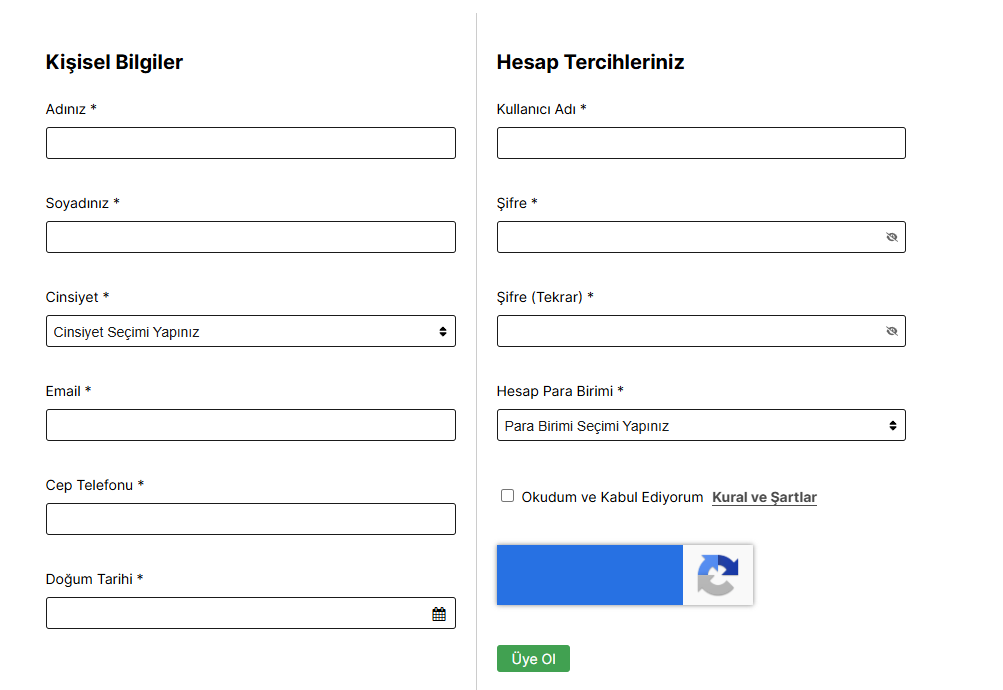Toggle password visibility in Şifre (Tekrar) field

pyautogui.click(x=892, y=331)
